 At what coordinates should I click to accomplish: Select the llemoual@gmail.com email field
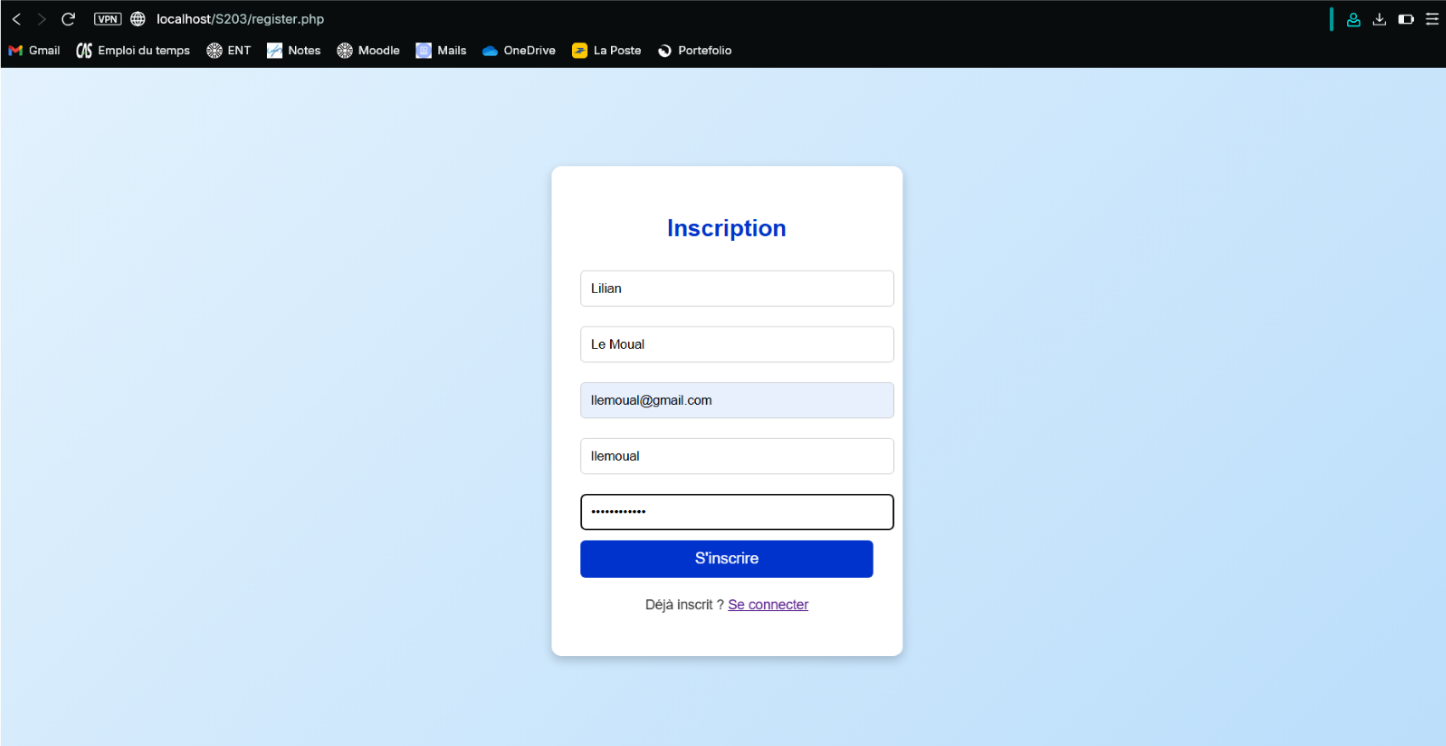click(x=736, y=400)
